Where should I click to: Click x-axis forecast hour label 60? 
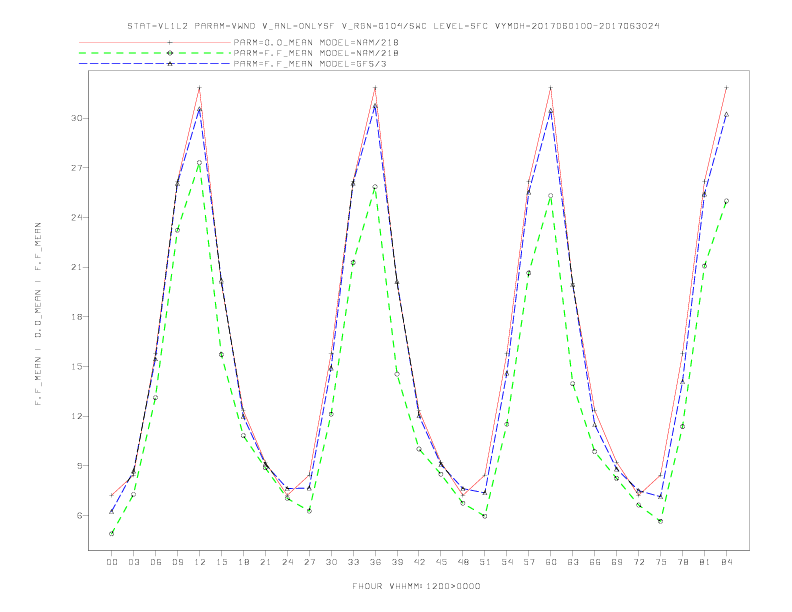click(551, 562)
